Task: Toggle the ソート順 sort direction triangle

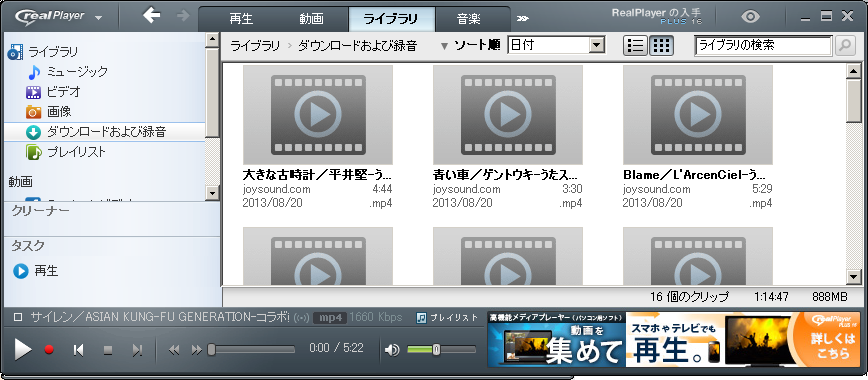Action: click(x=444, y=46)
